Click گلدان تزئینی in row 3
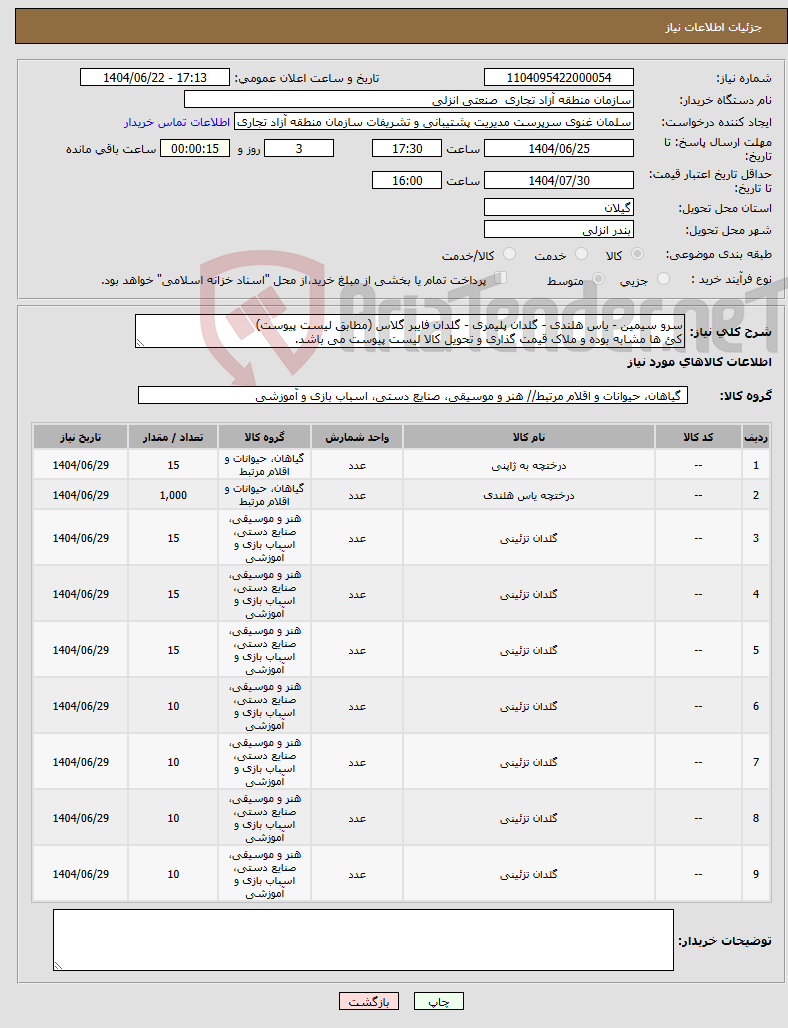This screenshot has width=788, height=1028. coord(528,538)
